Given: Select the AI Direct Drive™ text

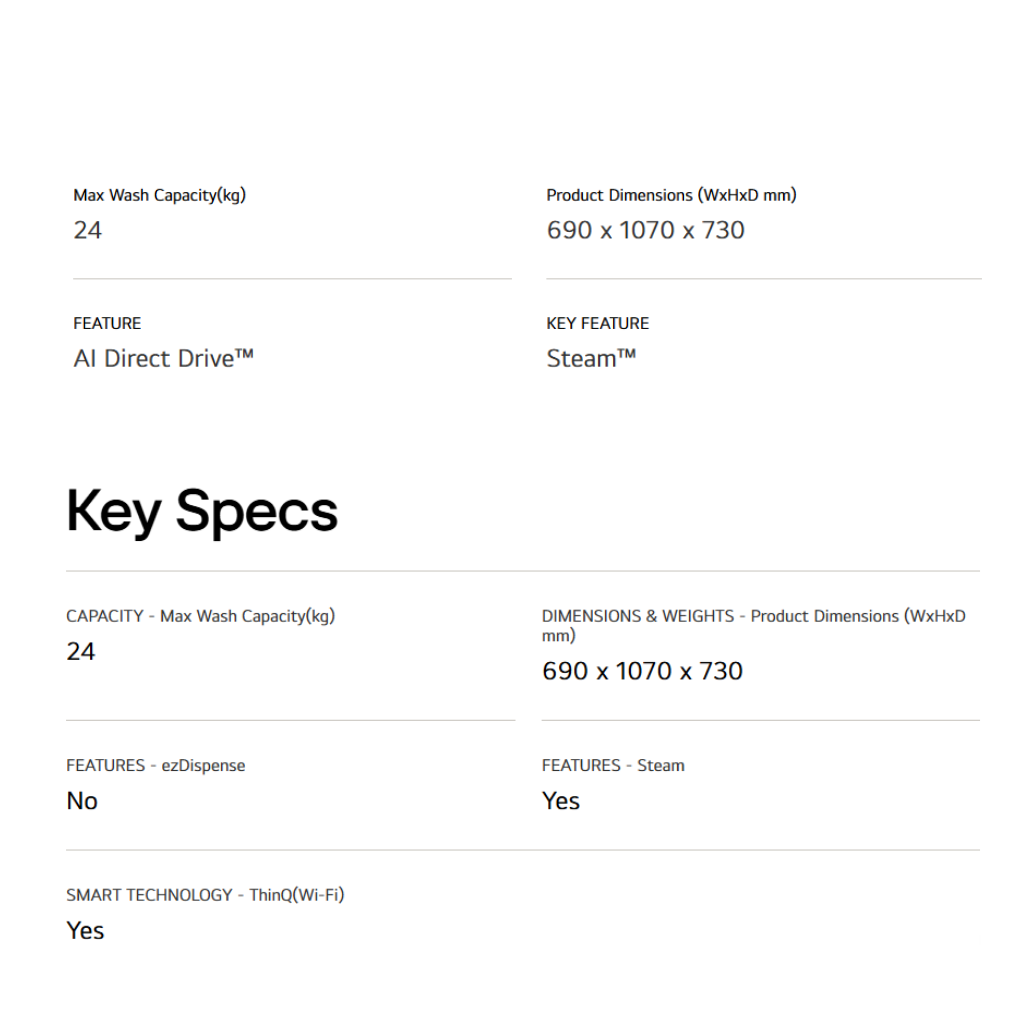Looking at the screenshot, I should point(163,358).
